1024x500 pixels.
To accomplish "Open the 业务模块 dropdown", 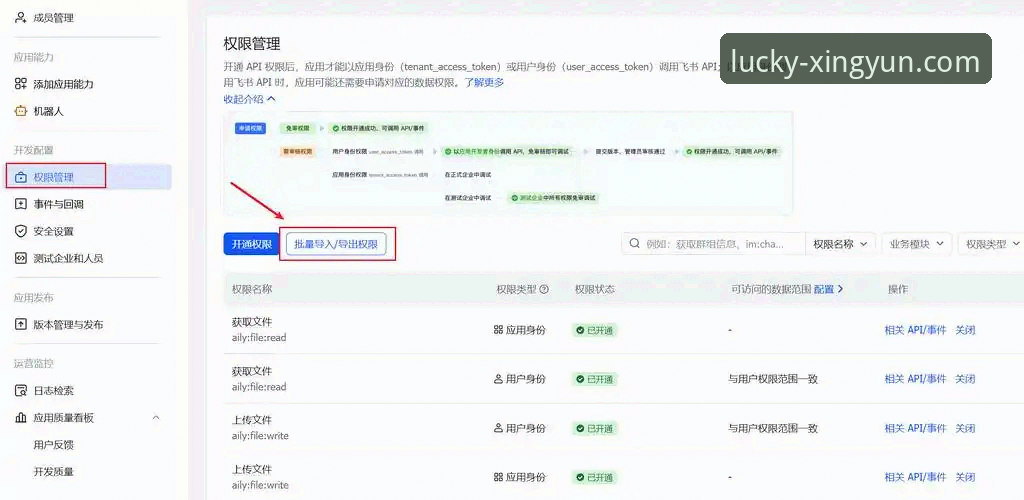I will (917, 243).
